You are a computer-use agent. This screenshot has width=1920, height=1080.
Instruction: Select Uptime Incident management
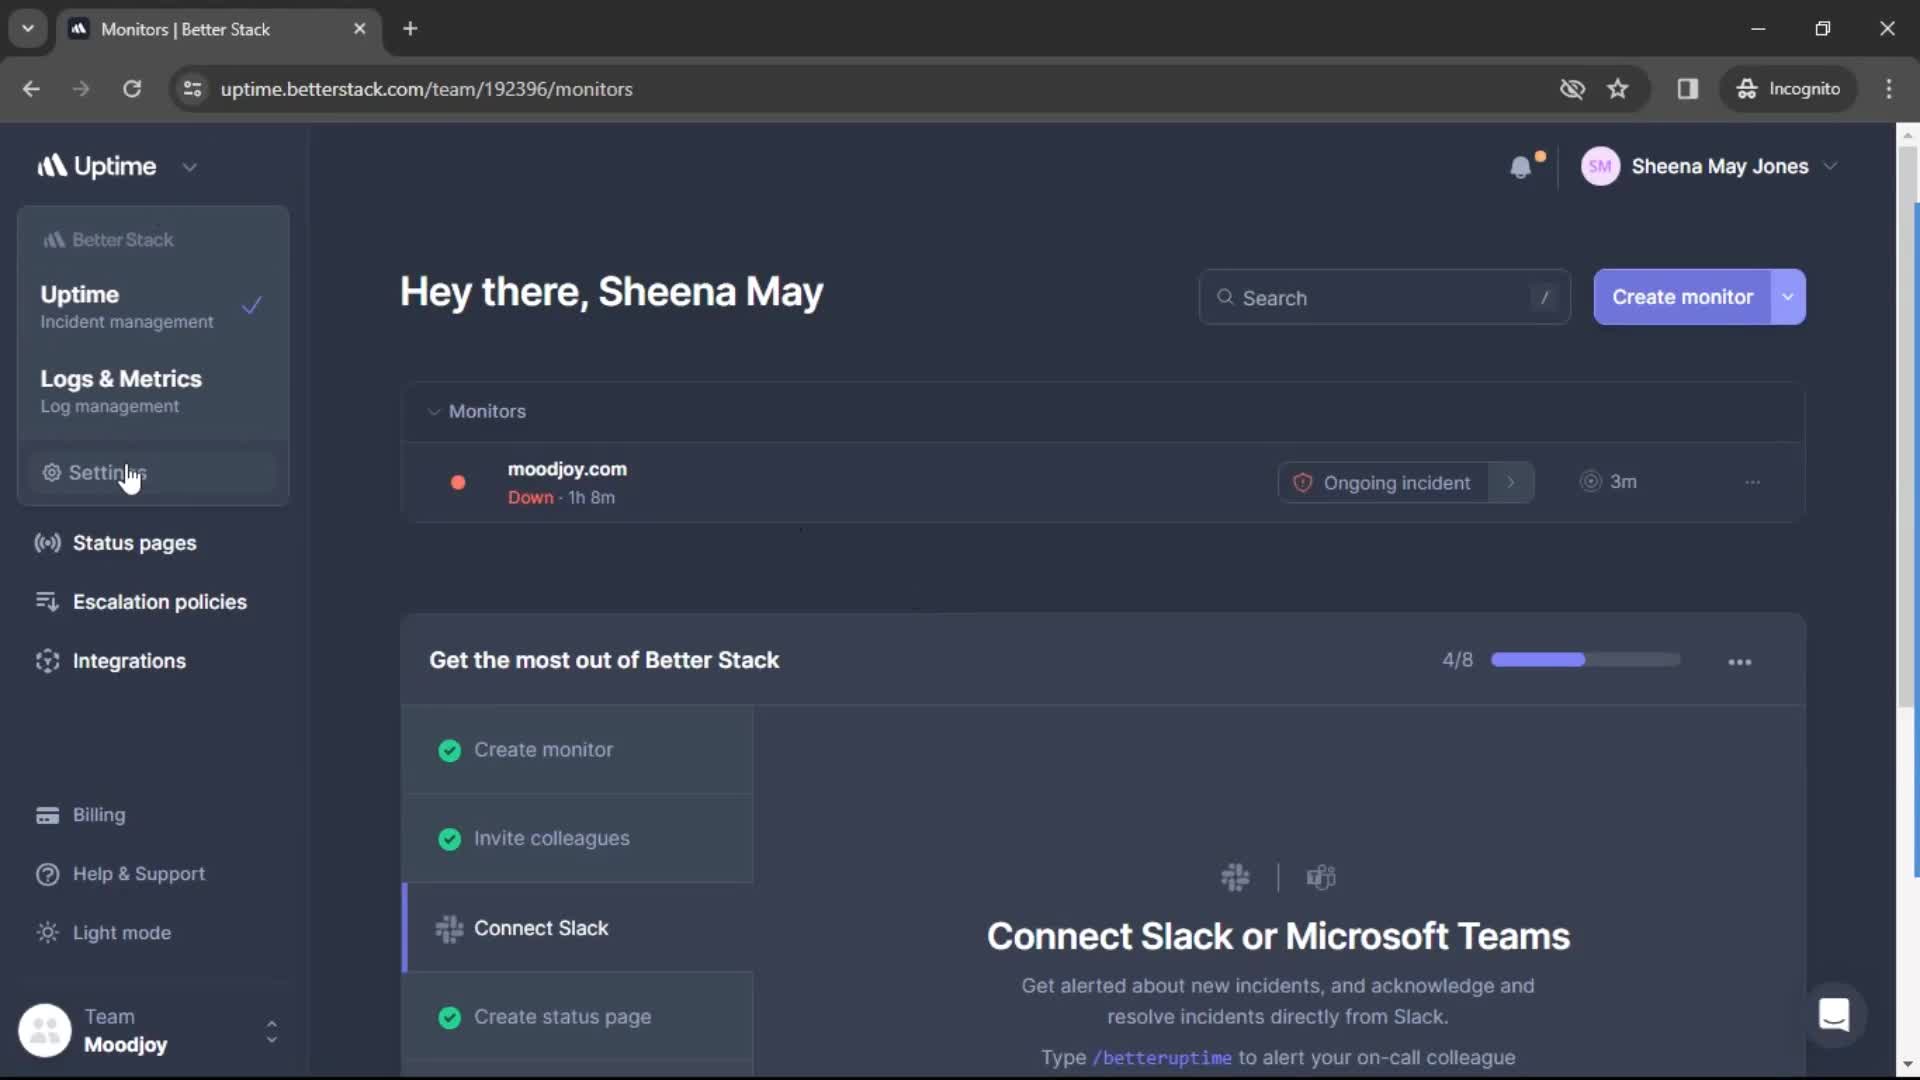[152, 306]
